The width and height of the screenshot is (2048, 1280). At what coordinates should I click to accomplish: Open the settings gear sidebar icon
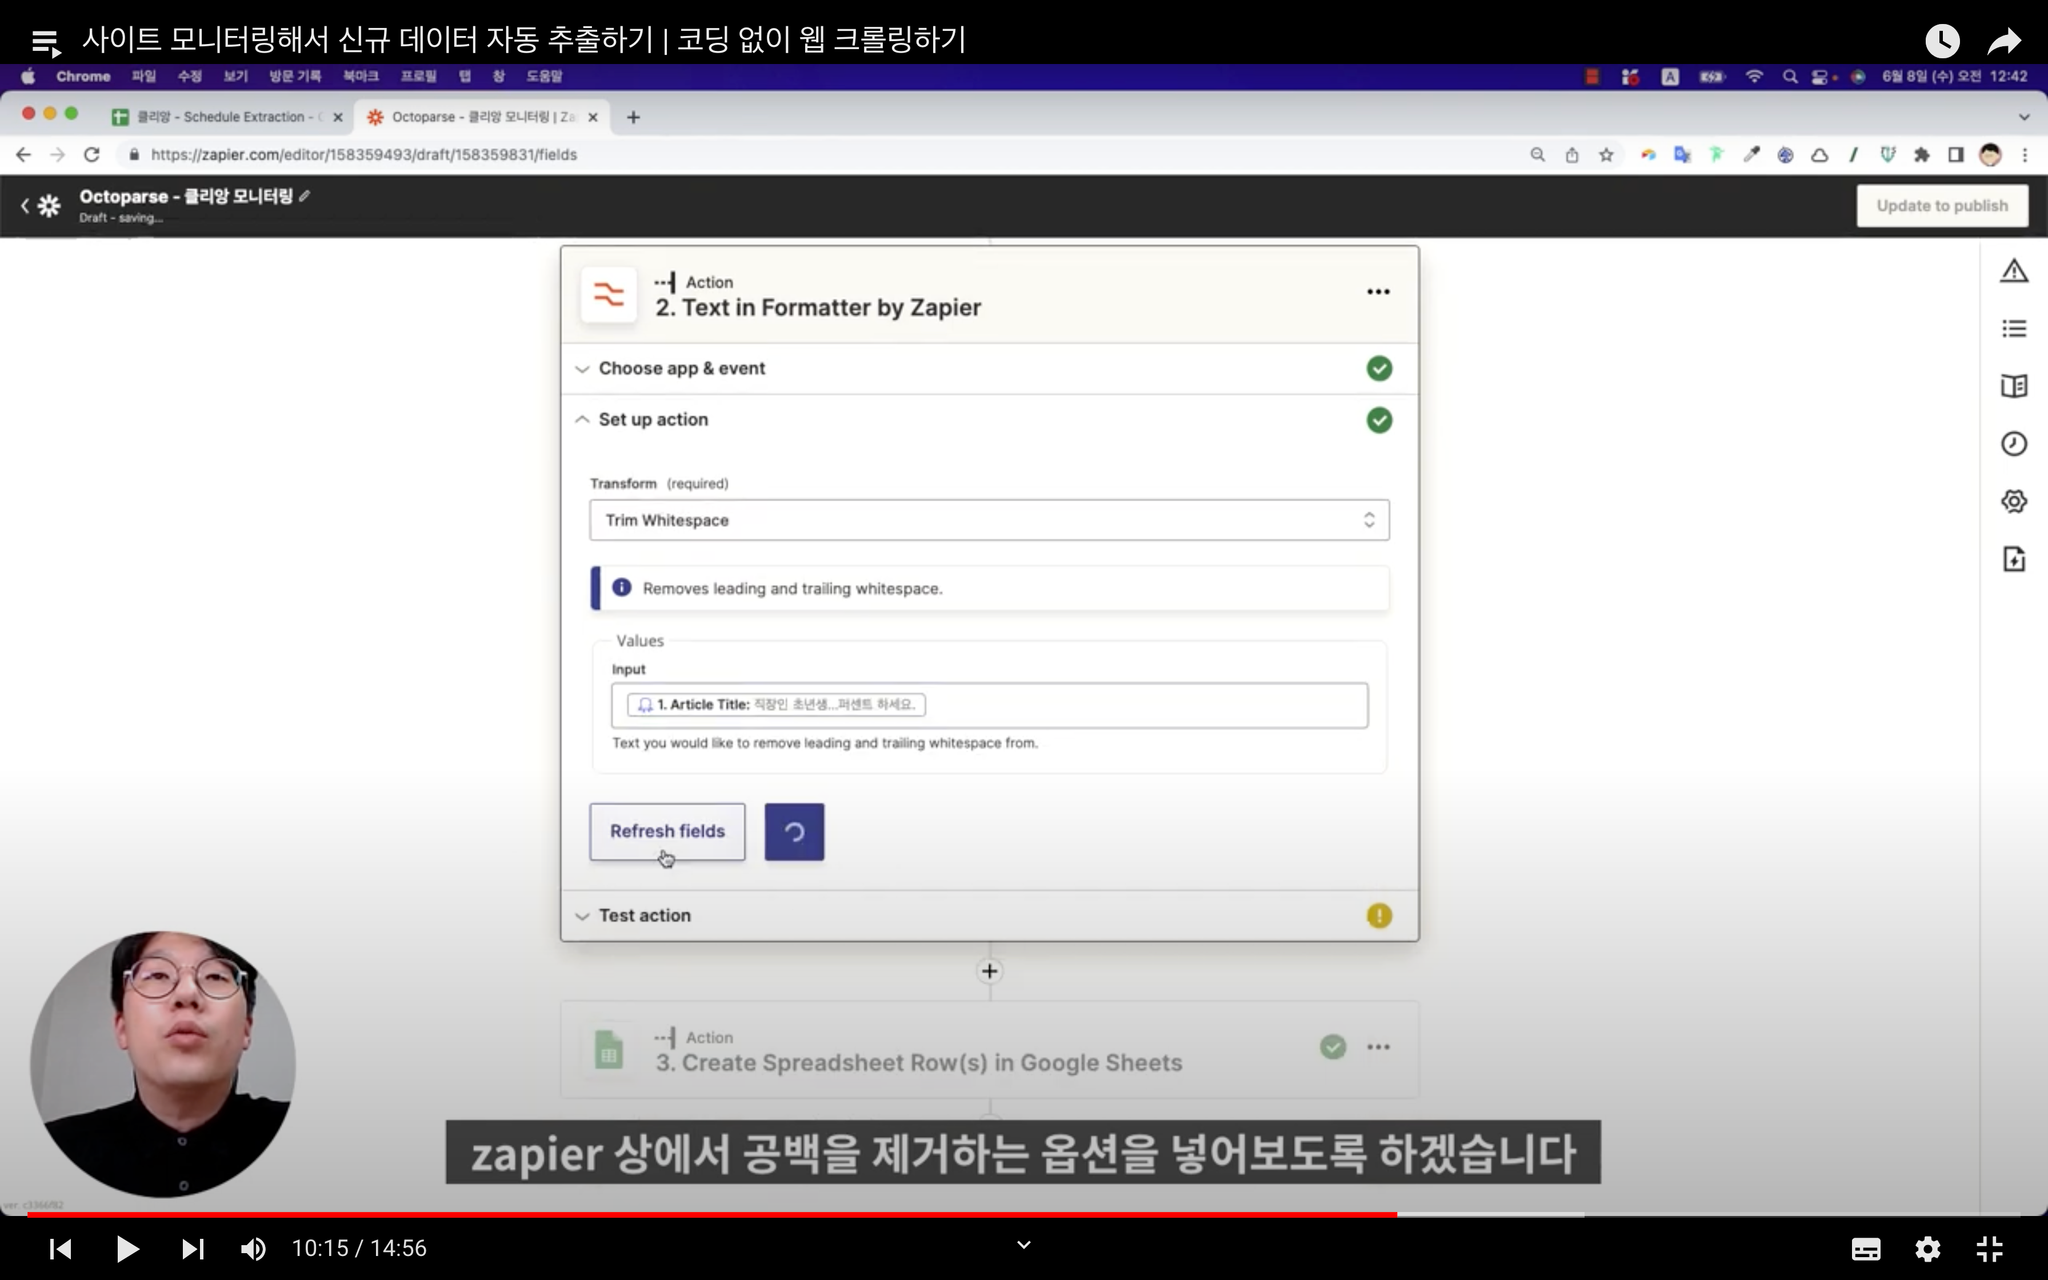coord(2014,501)
